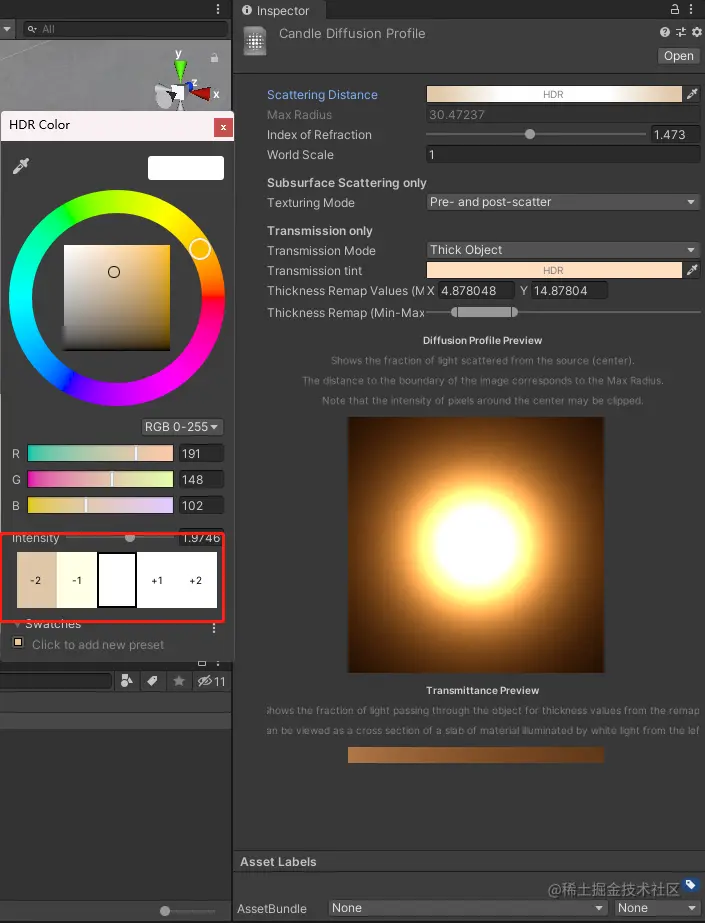Open preset selector icon in Inspector header
Screen dimensions: 705x923
[681, 32]
